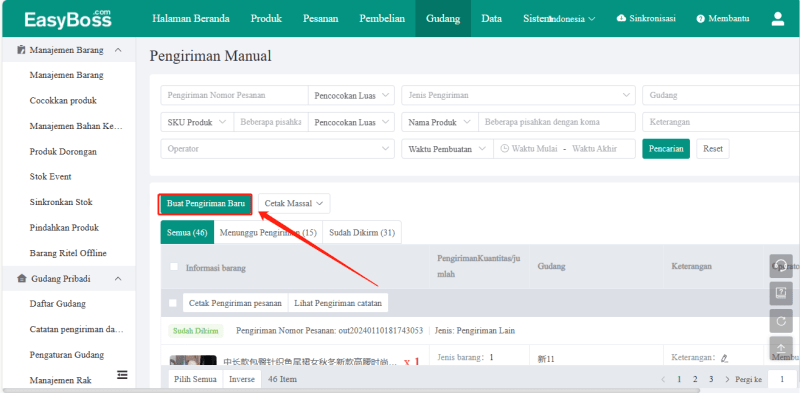Open the user profile avatar icon
This screenshot has height=393, width=800.
click(x=778, y=19)
